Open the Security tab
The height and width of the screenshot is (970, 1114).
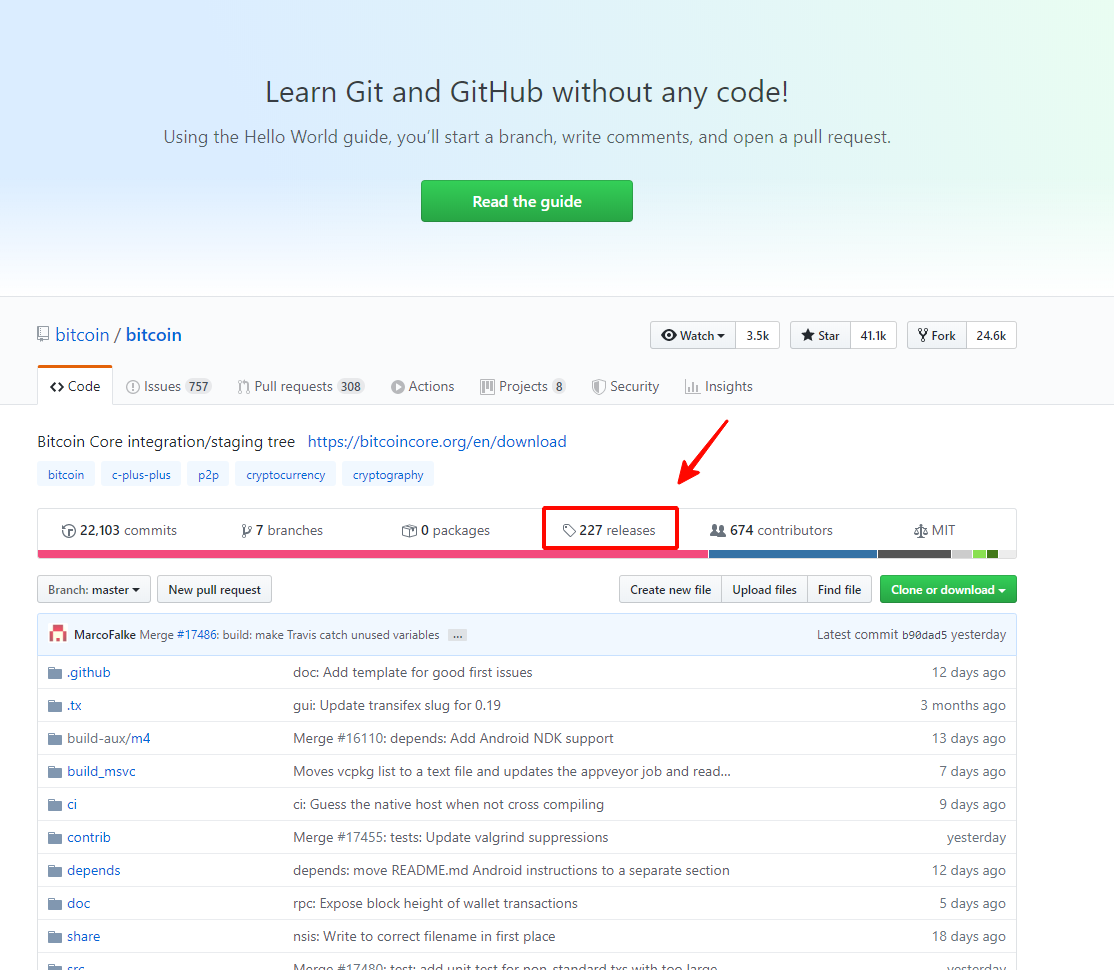[626, 387]
